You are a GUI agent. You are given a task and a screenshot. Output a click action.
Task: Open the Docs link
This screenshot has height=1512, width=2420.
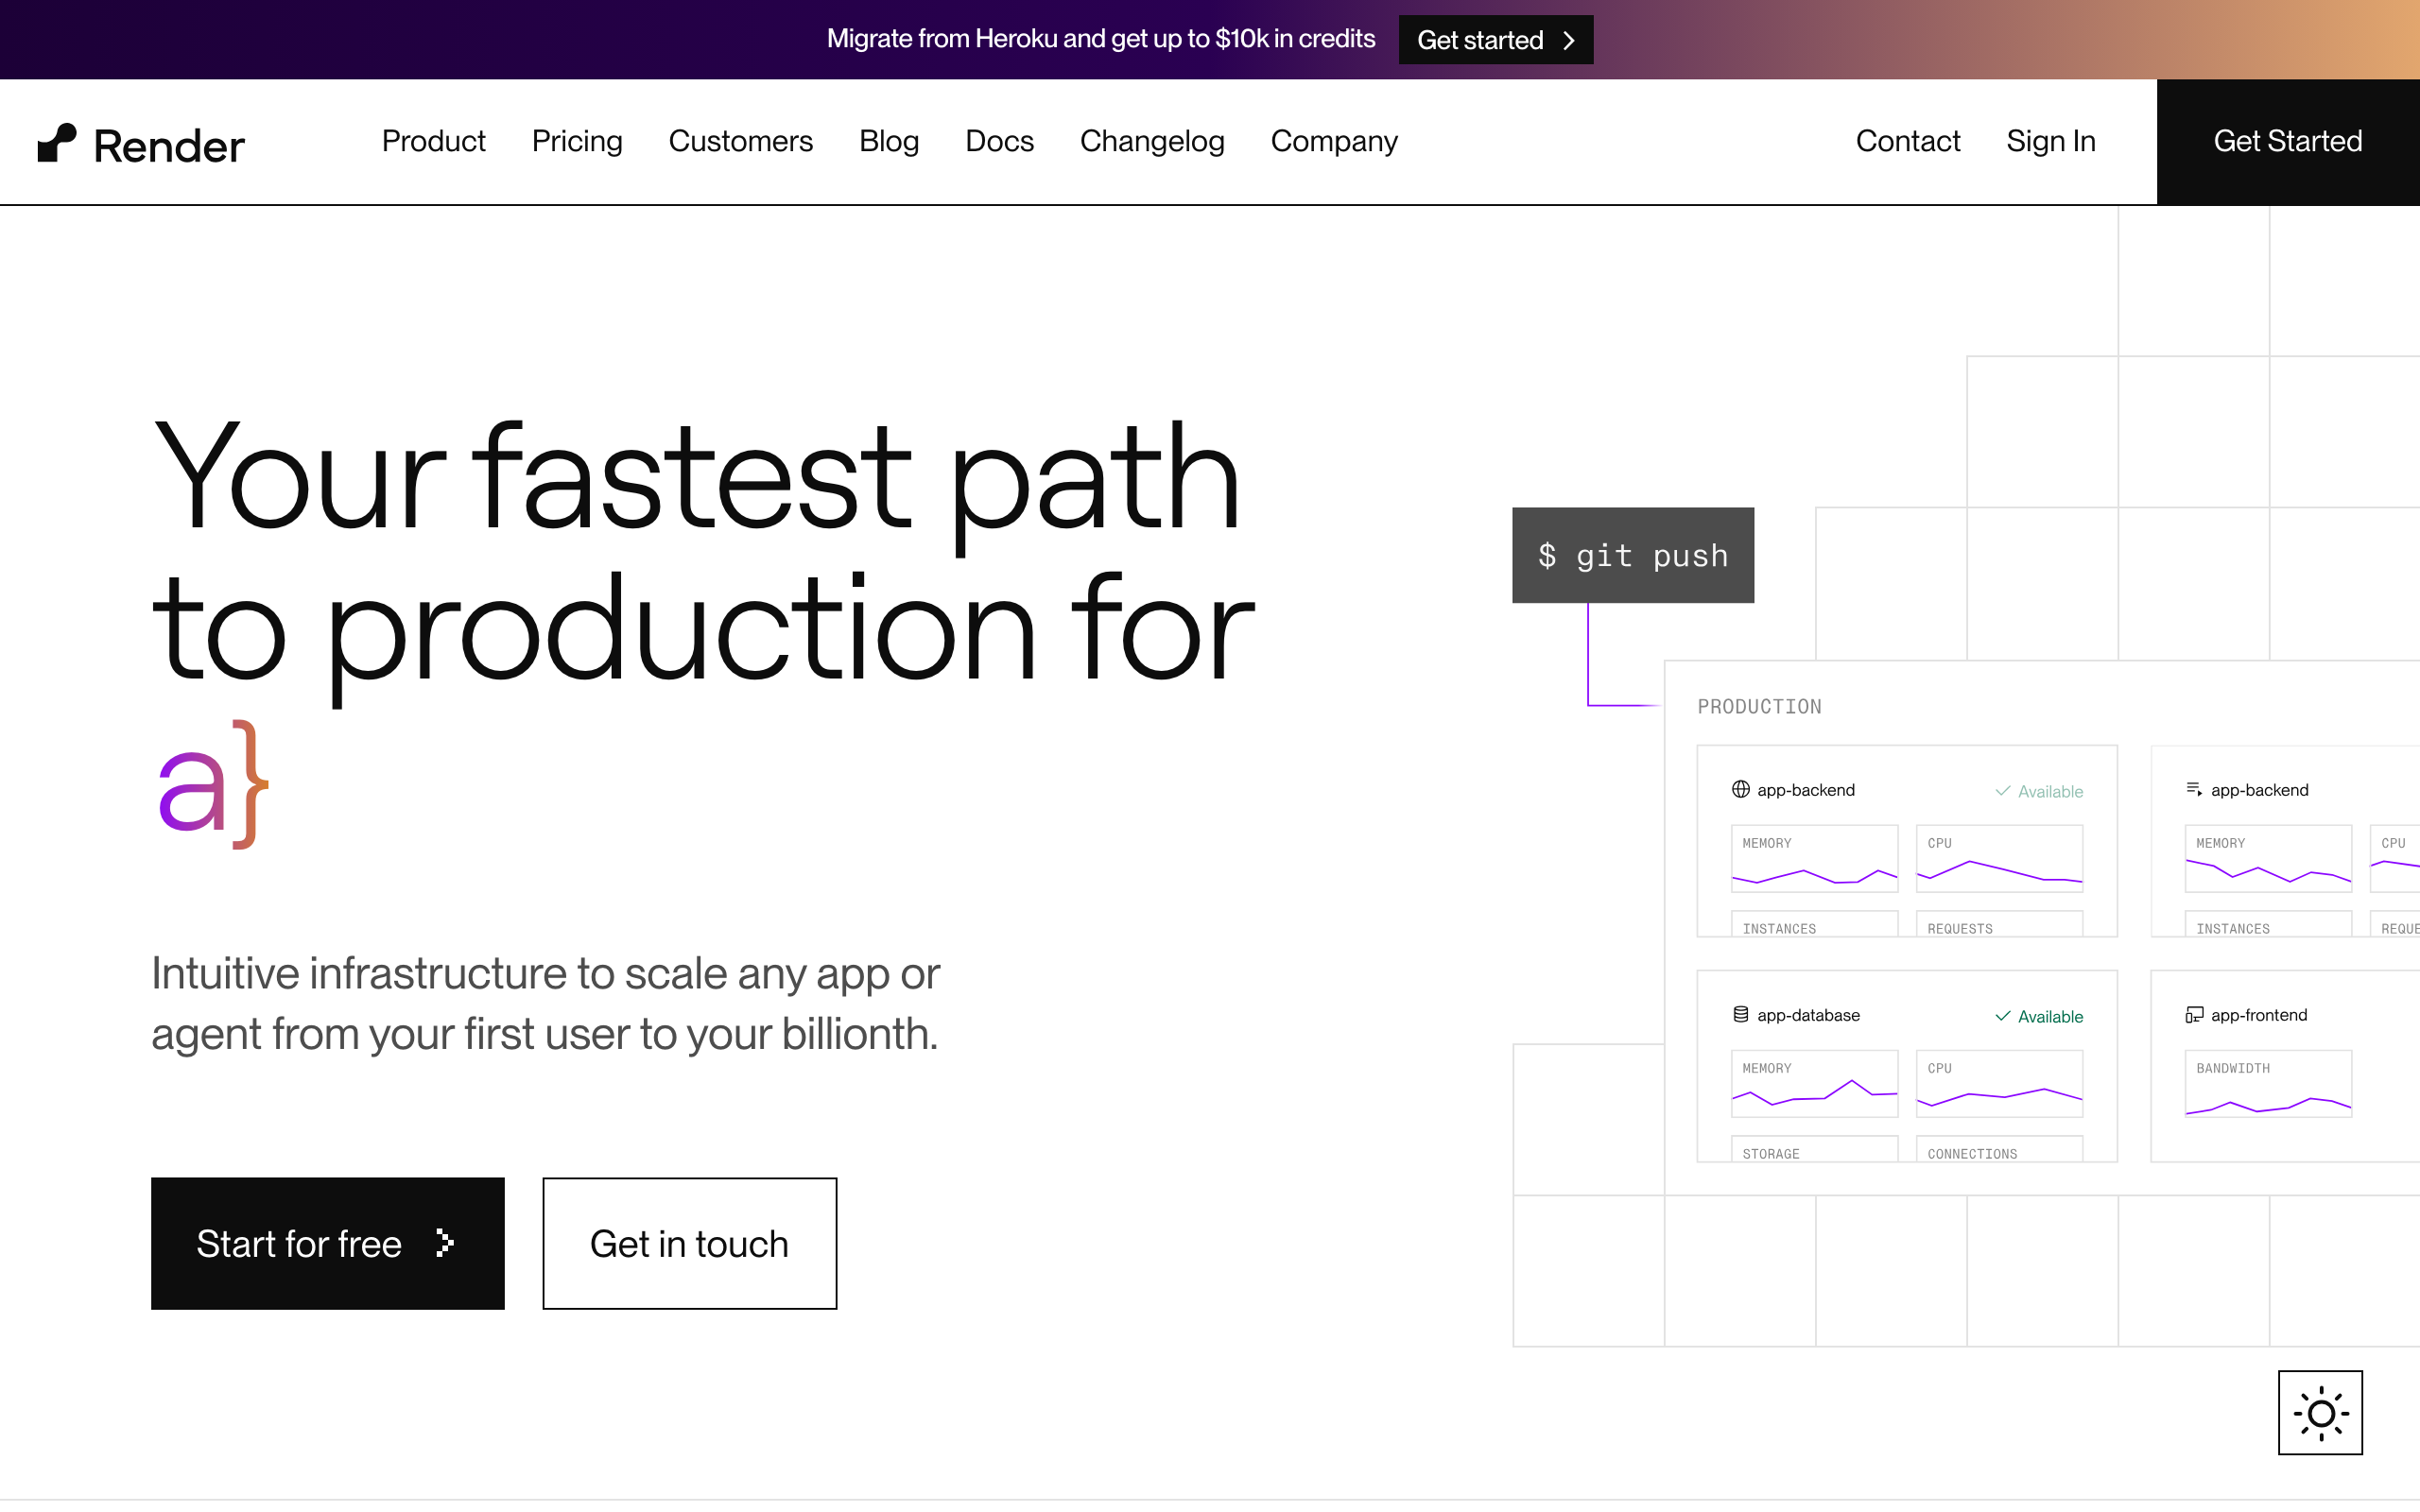tap(999, 141)
